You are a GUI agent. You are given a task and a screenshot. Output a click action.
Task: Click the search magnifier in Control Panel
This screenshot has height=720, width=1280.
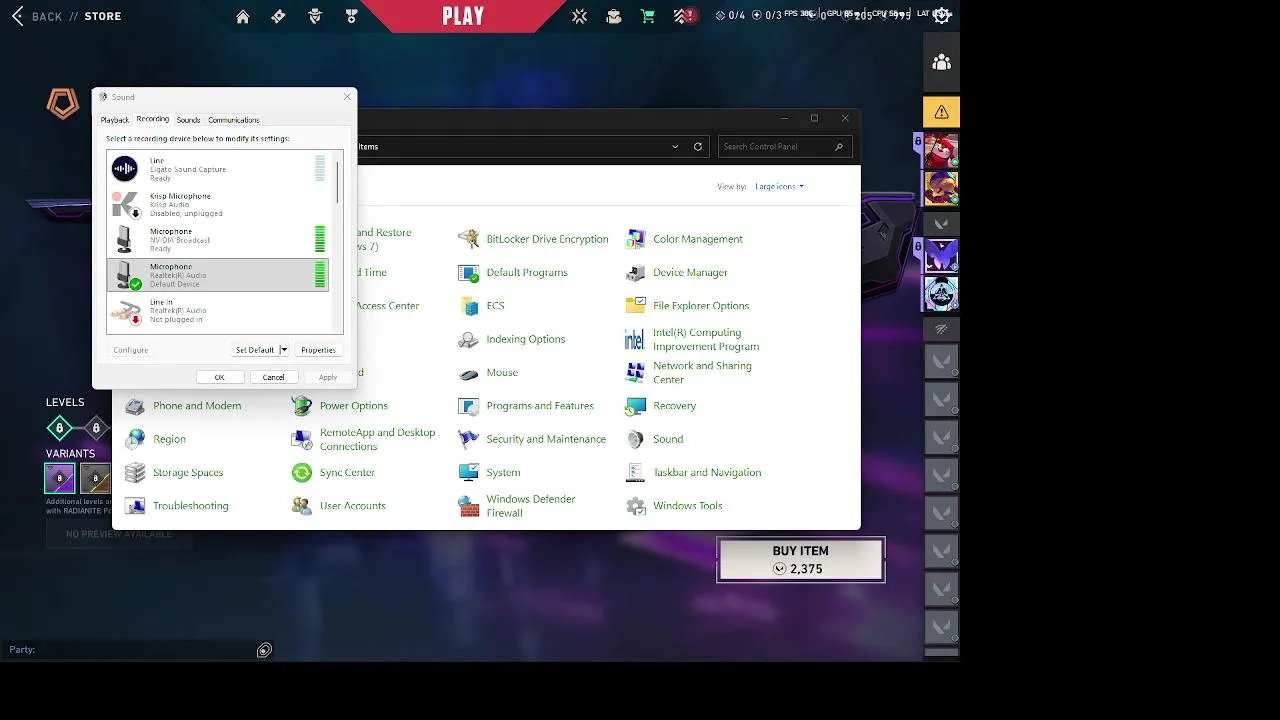tap(839, 146)
